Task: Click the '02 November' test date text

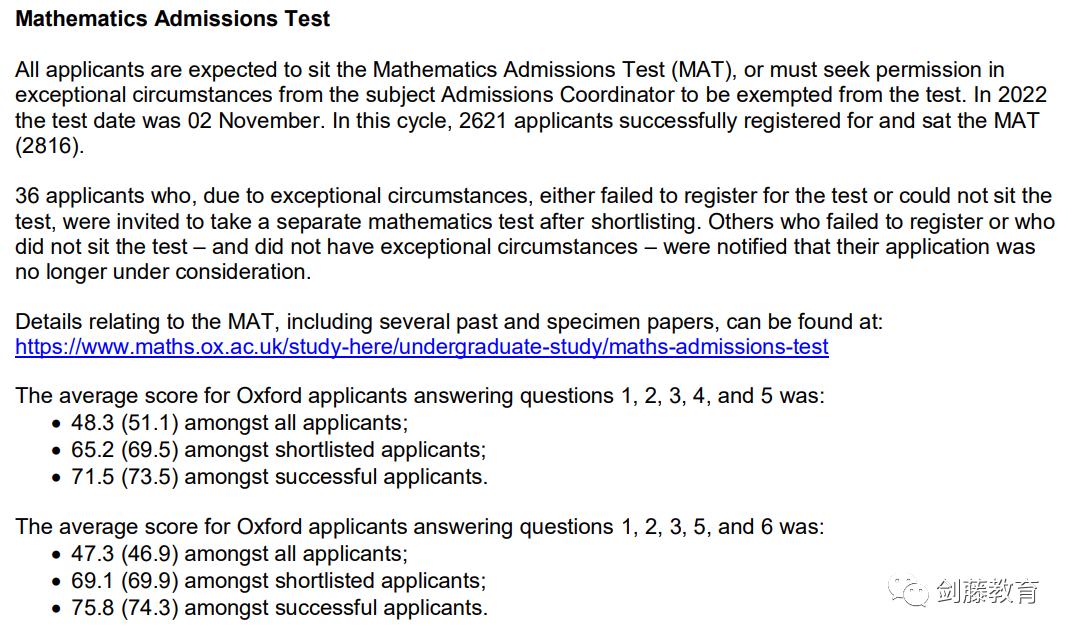Action: [253, 121]
